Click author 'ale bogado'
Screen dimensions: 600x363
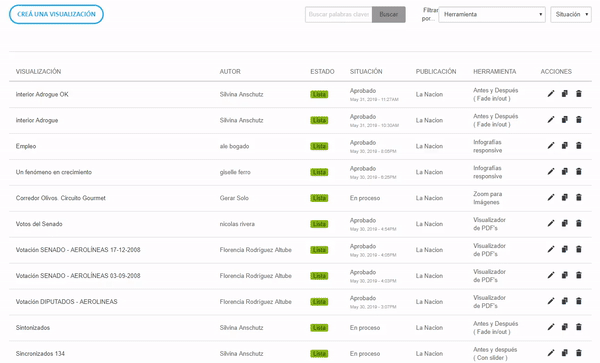(x=234, y=147)
